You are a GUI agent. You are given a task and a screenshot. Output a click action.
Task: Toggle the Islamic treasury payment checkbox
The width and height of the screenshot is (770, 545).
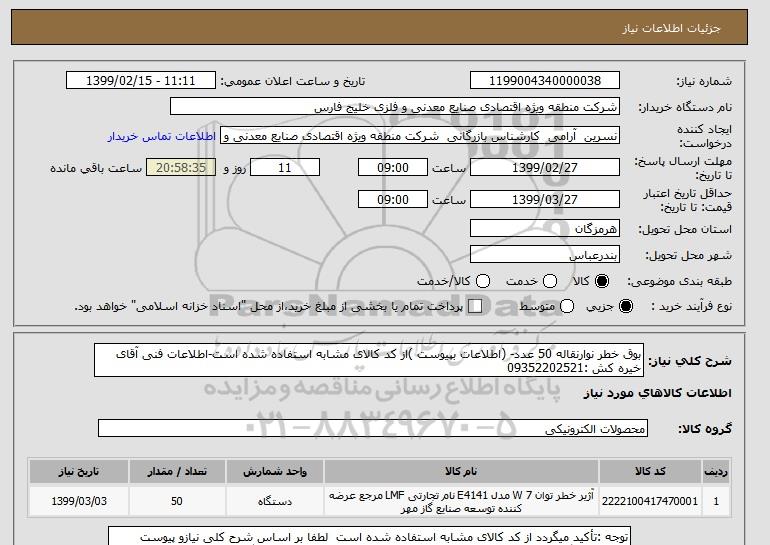click(x=475, y=306)
